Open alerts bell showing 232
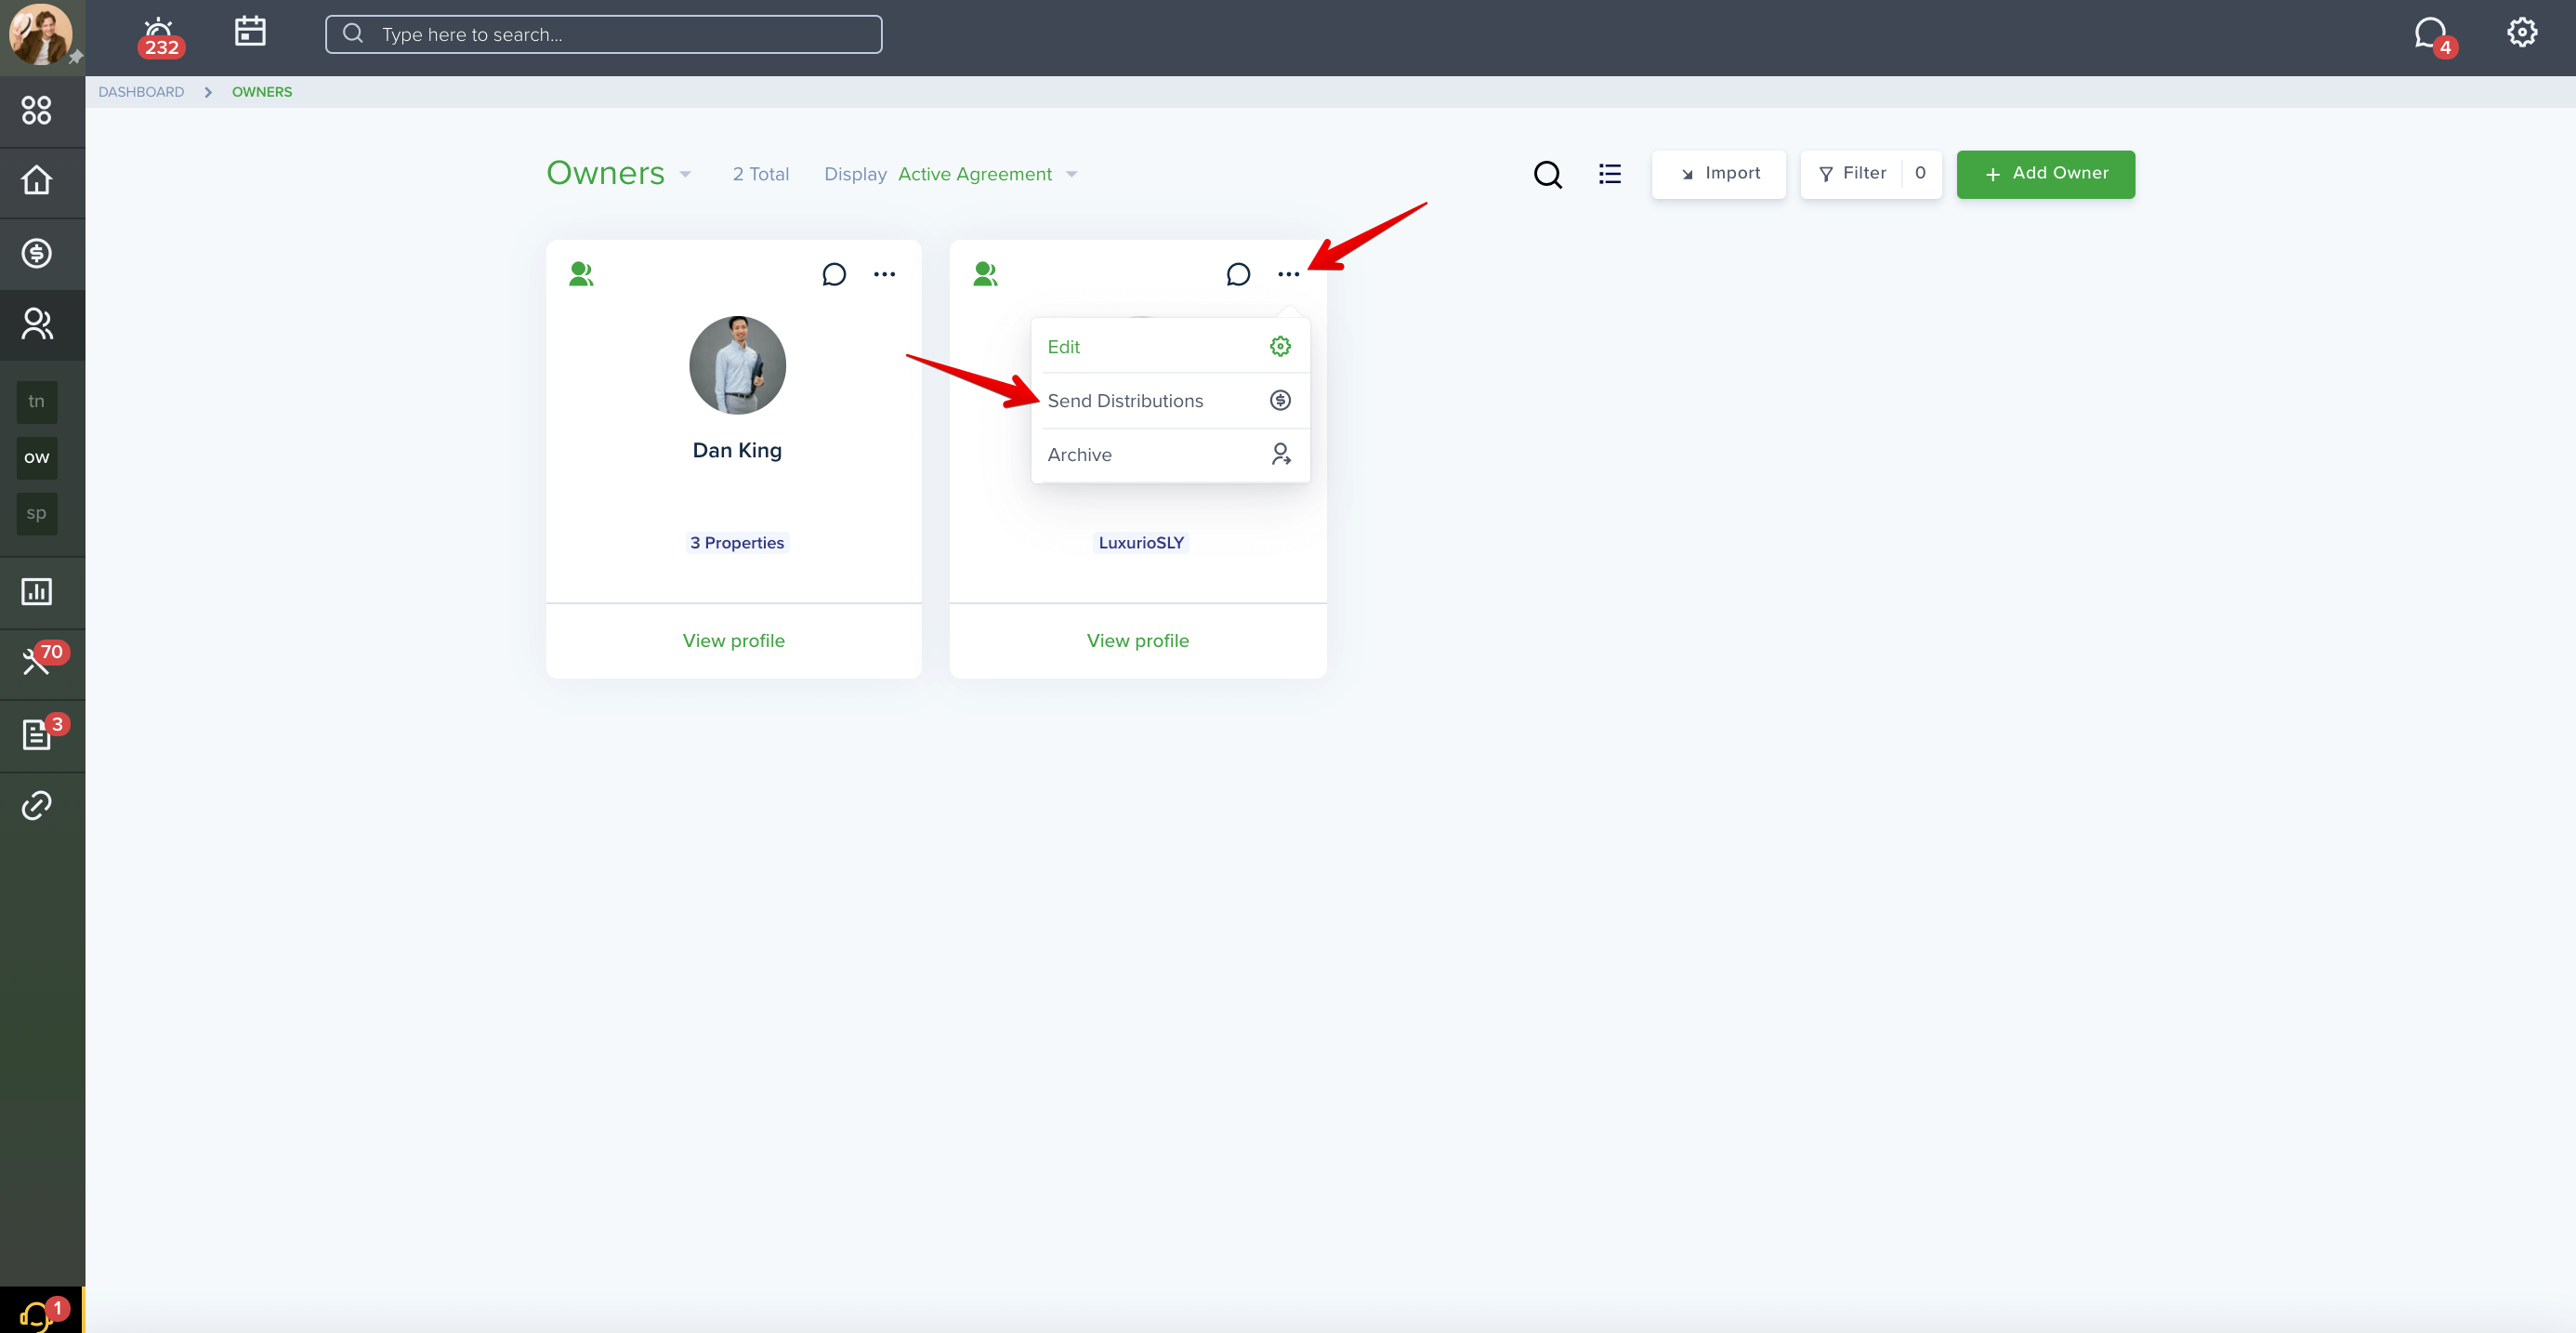2576x1333 pixels. pyautogui.click(x=160, y=36)
